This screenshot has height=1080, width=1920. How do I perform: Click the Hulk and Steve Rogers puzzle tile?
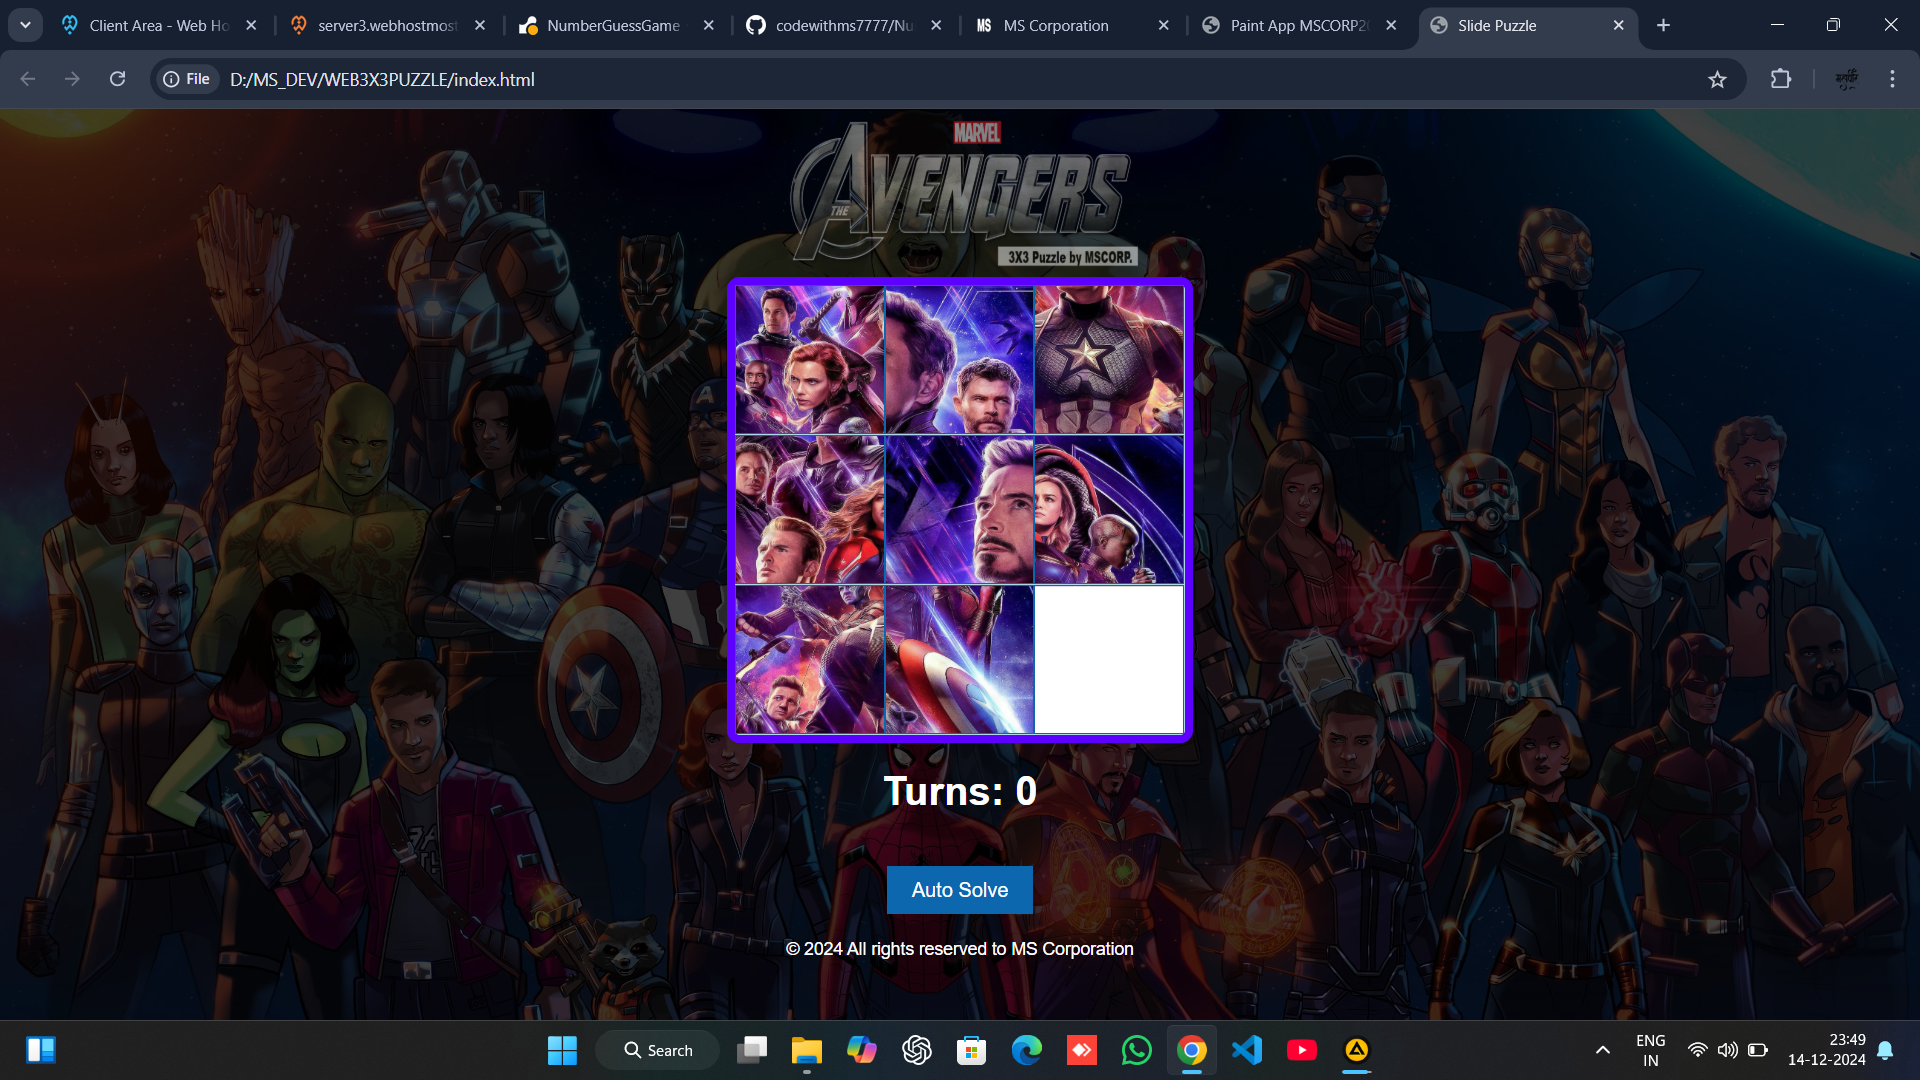tap(810, 510)
